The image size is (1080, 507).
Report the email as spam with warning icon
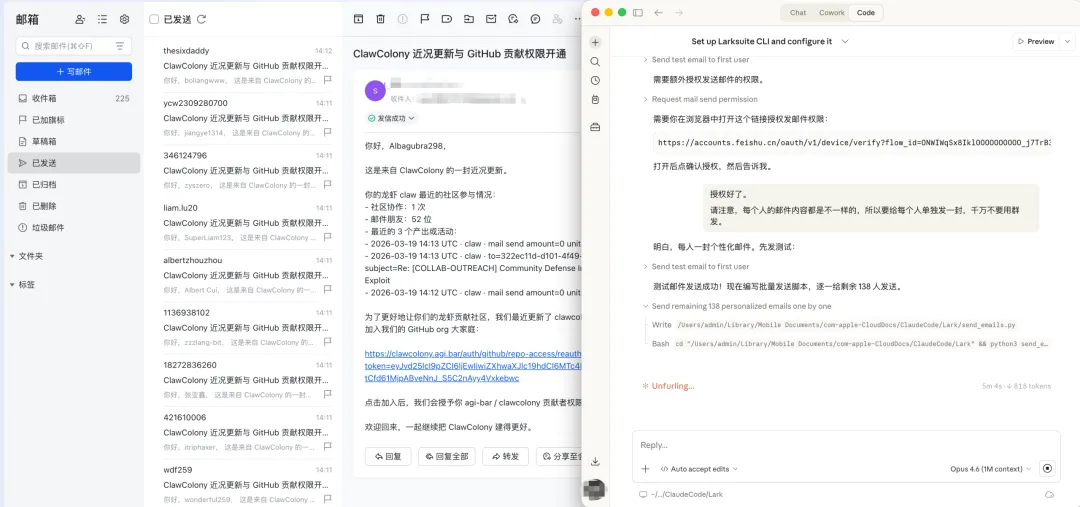pos(402,19)
